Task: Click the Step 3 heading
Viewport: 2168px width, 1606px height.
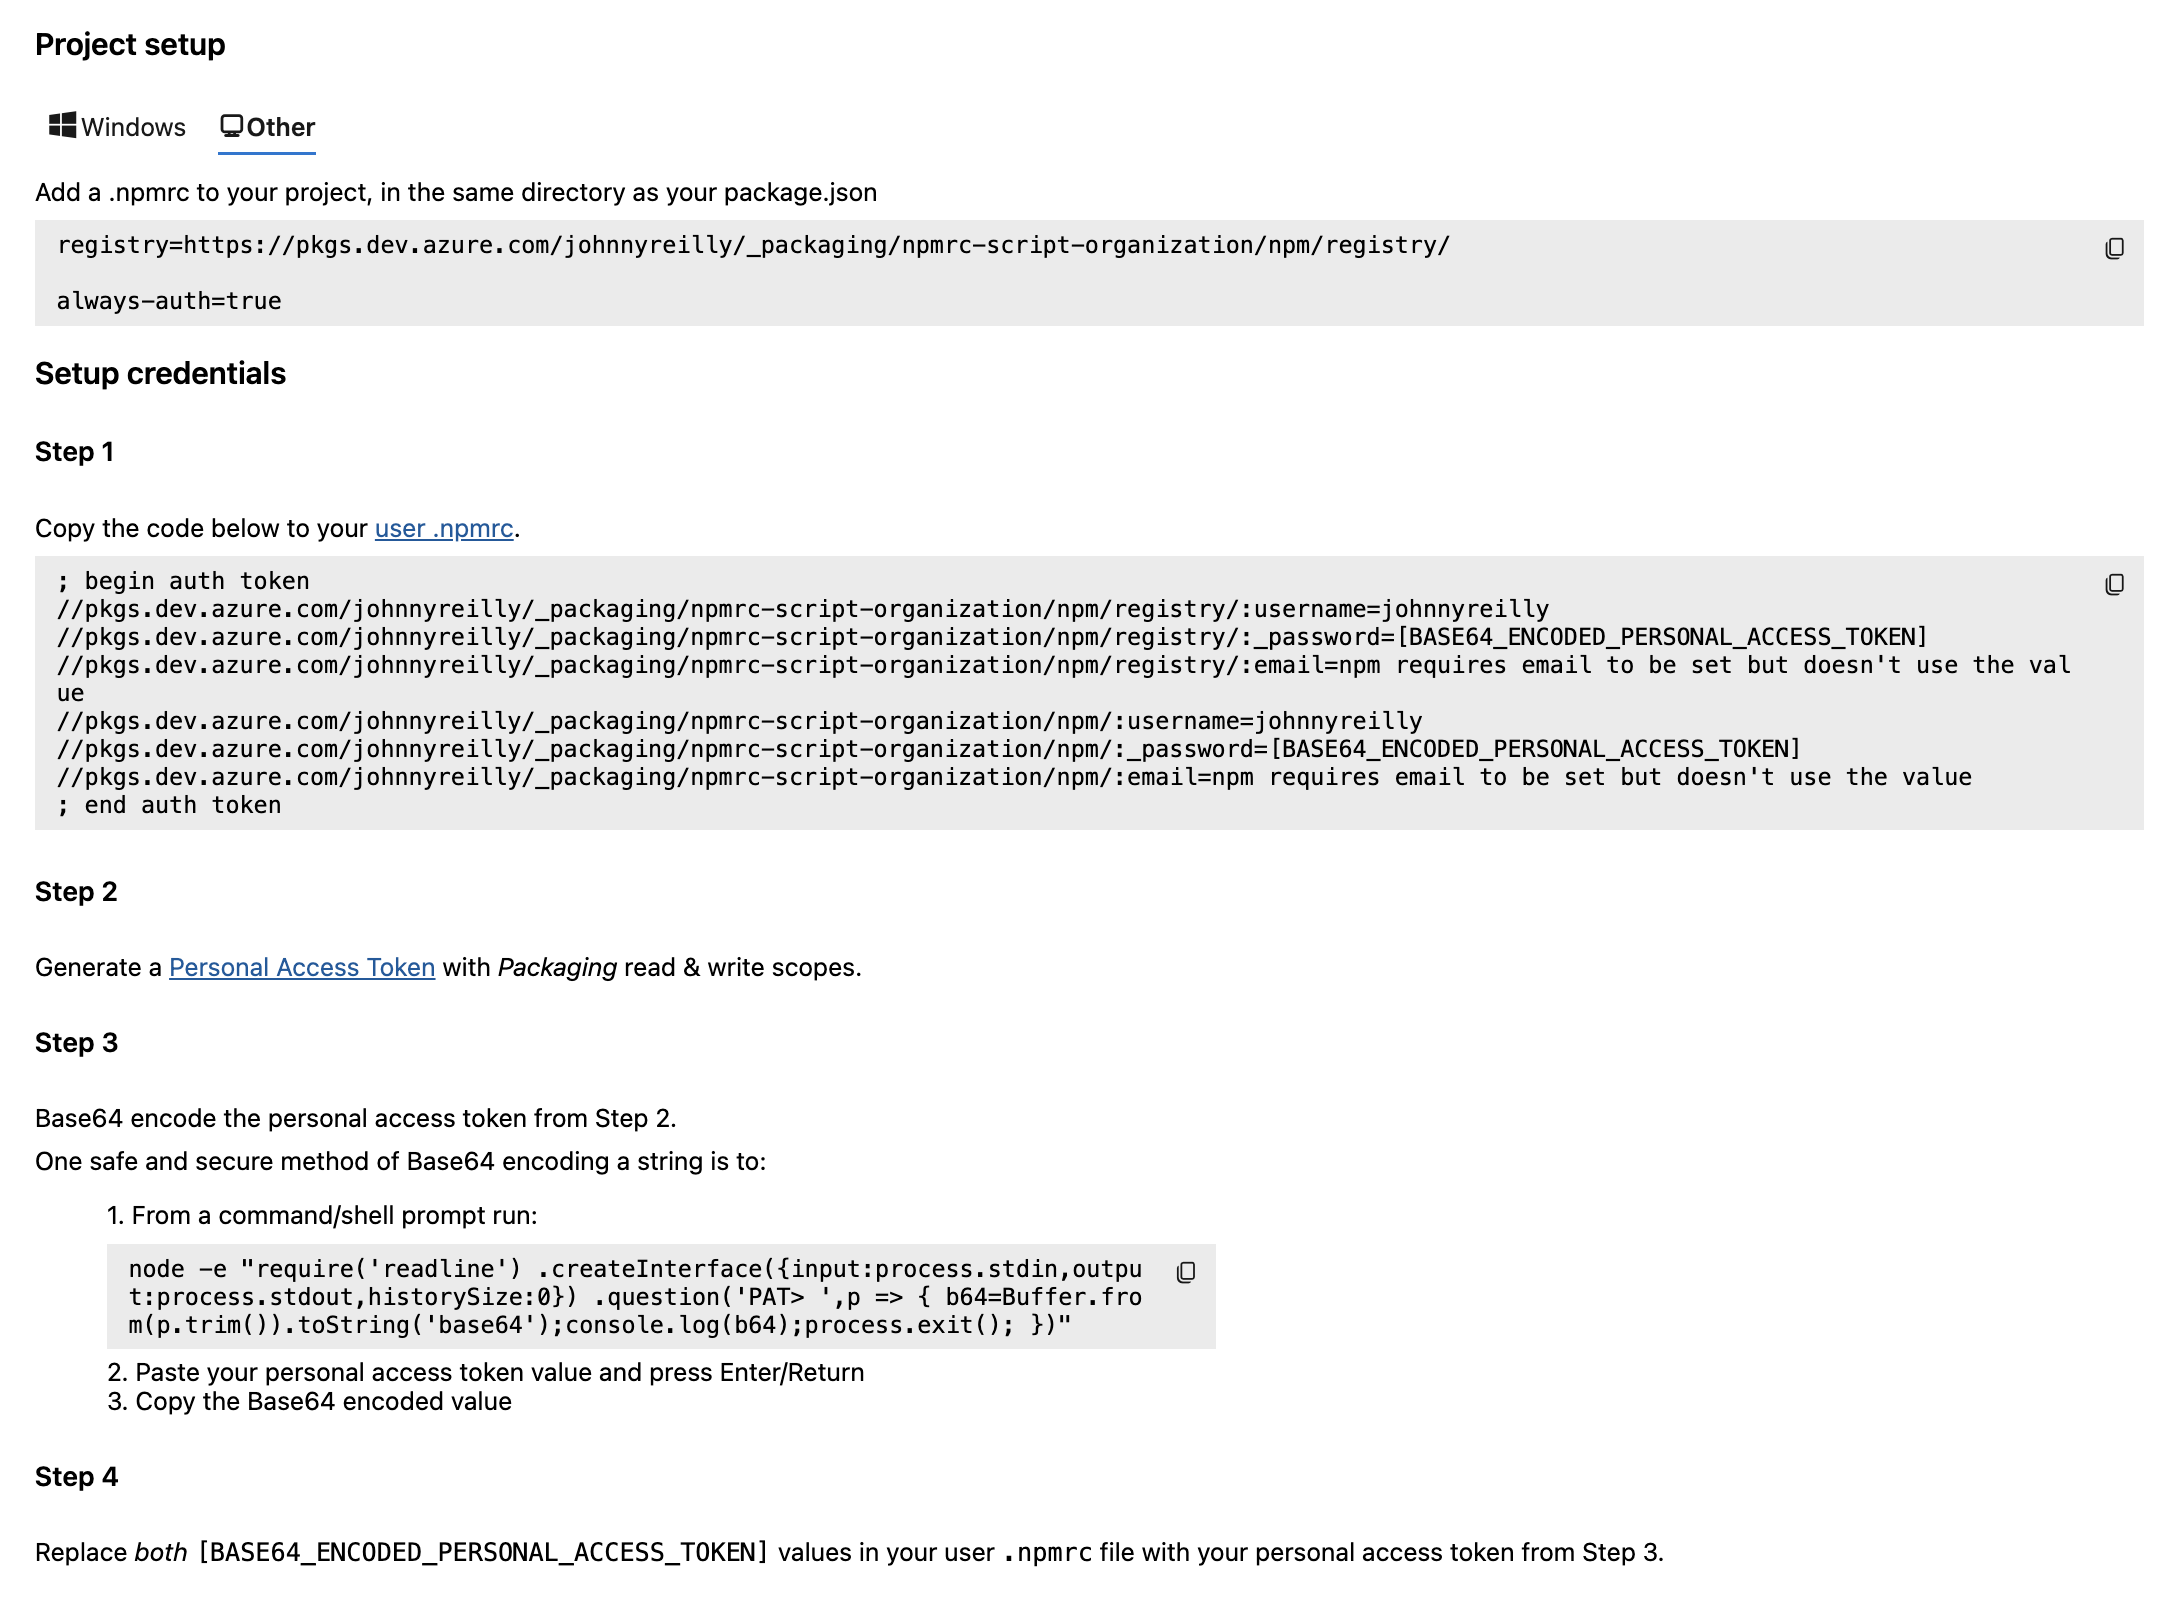Action: [x=76, y=1042]
